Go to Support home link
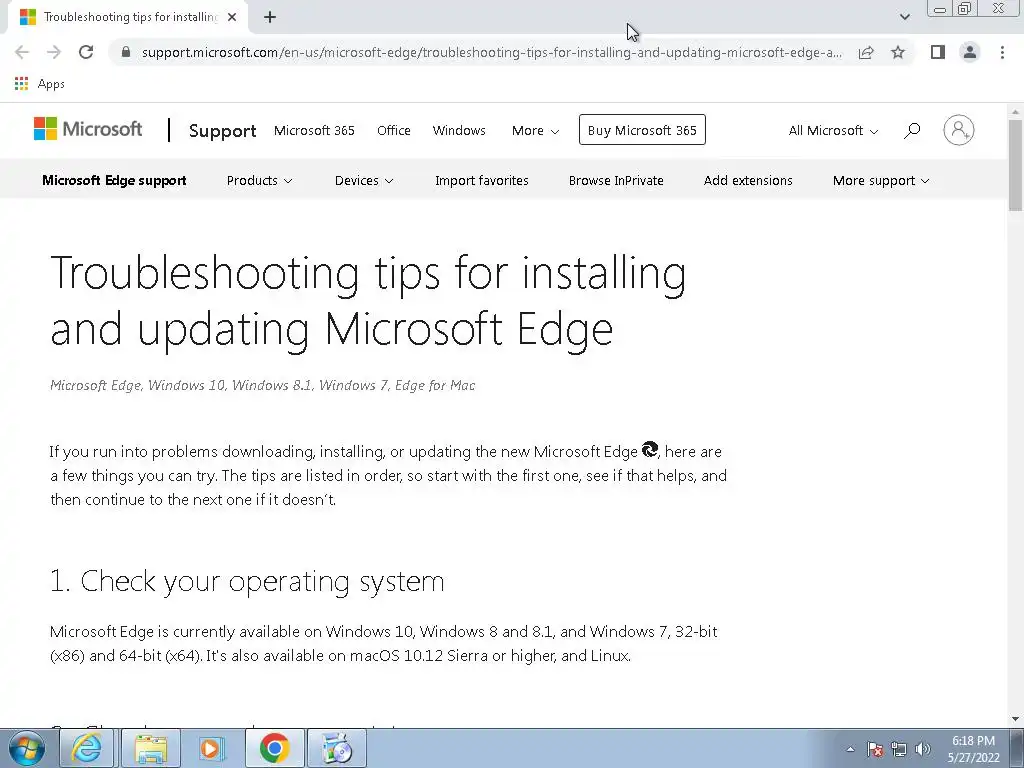The height and width of the screenshot is (768, 1024). point(222,131)
